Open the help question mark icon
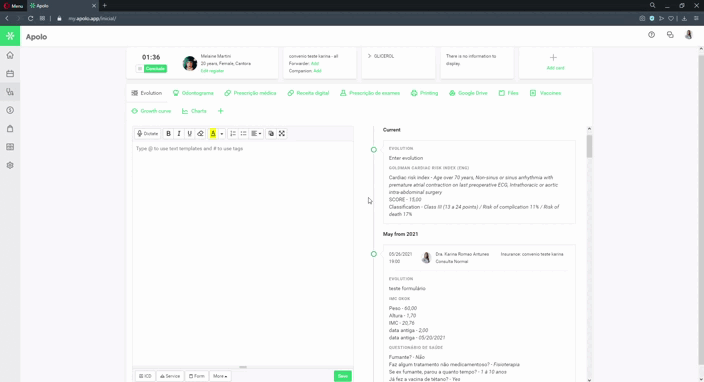 click(651, 35)
